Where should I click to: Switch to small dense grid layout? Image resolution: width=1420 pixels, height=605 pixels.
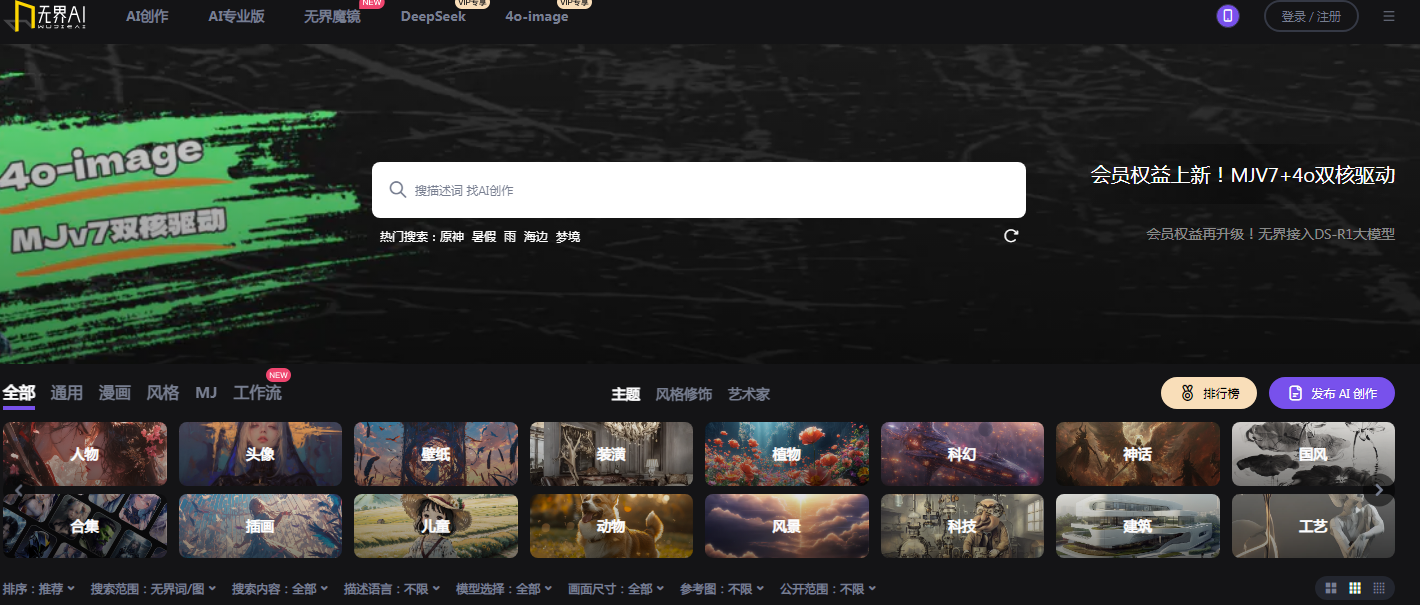[x=1379, y=588]
